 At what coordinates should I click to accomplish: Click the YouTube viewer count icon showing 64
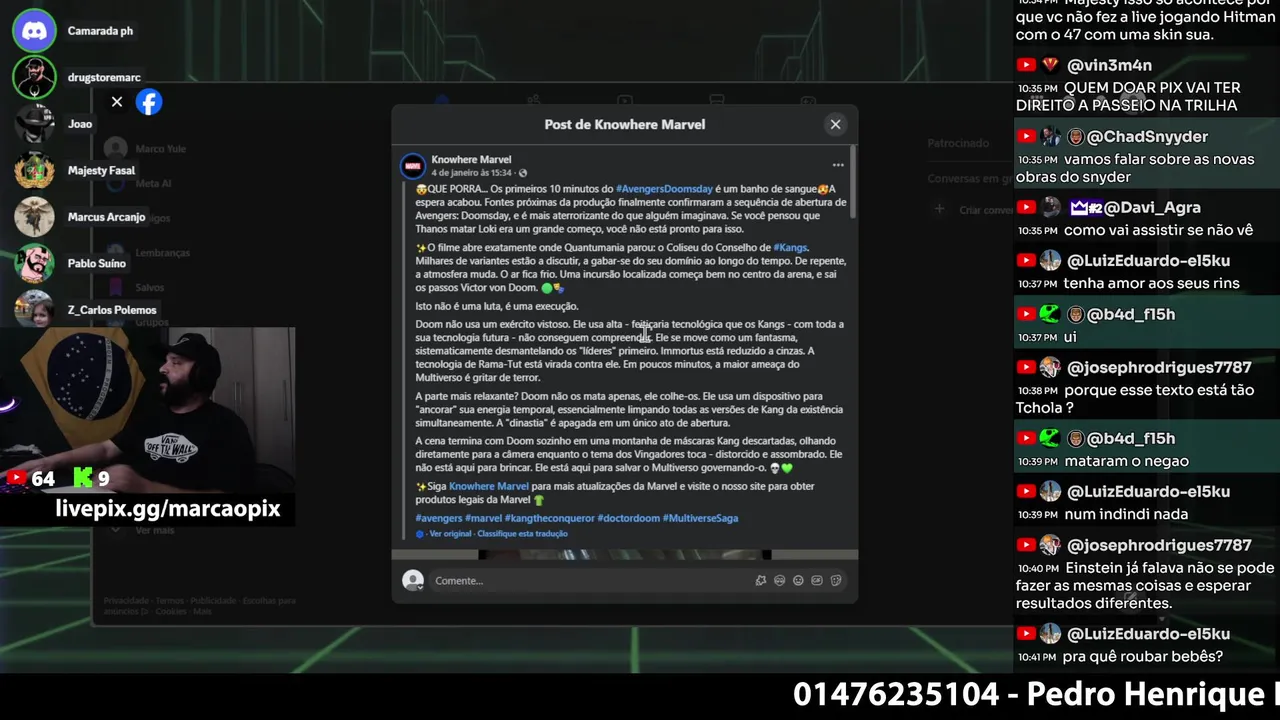(x=16, y=478)
